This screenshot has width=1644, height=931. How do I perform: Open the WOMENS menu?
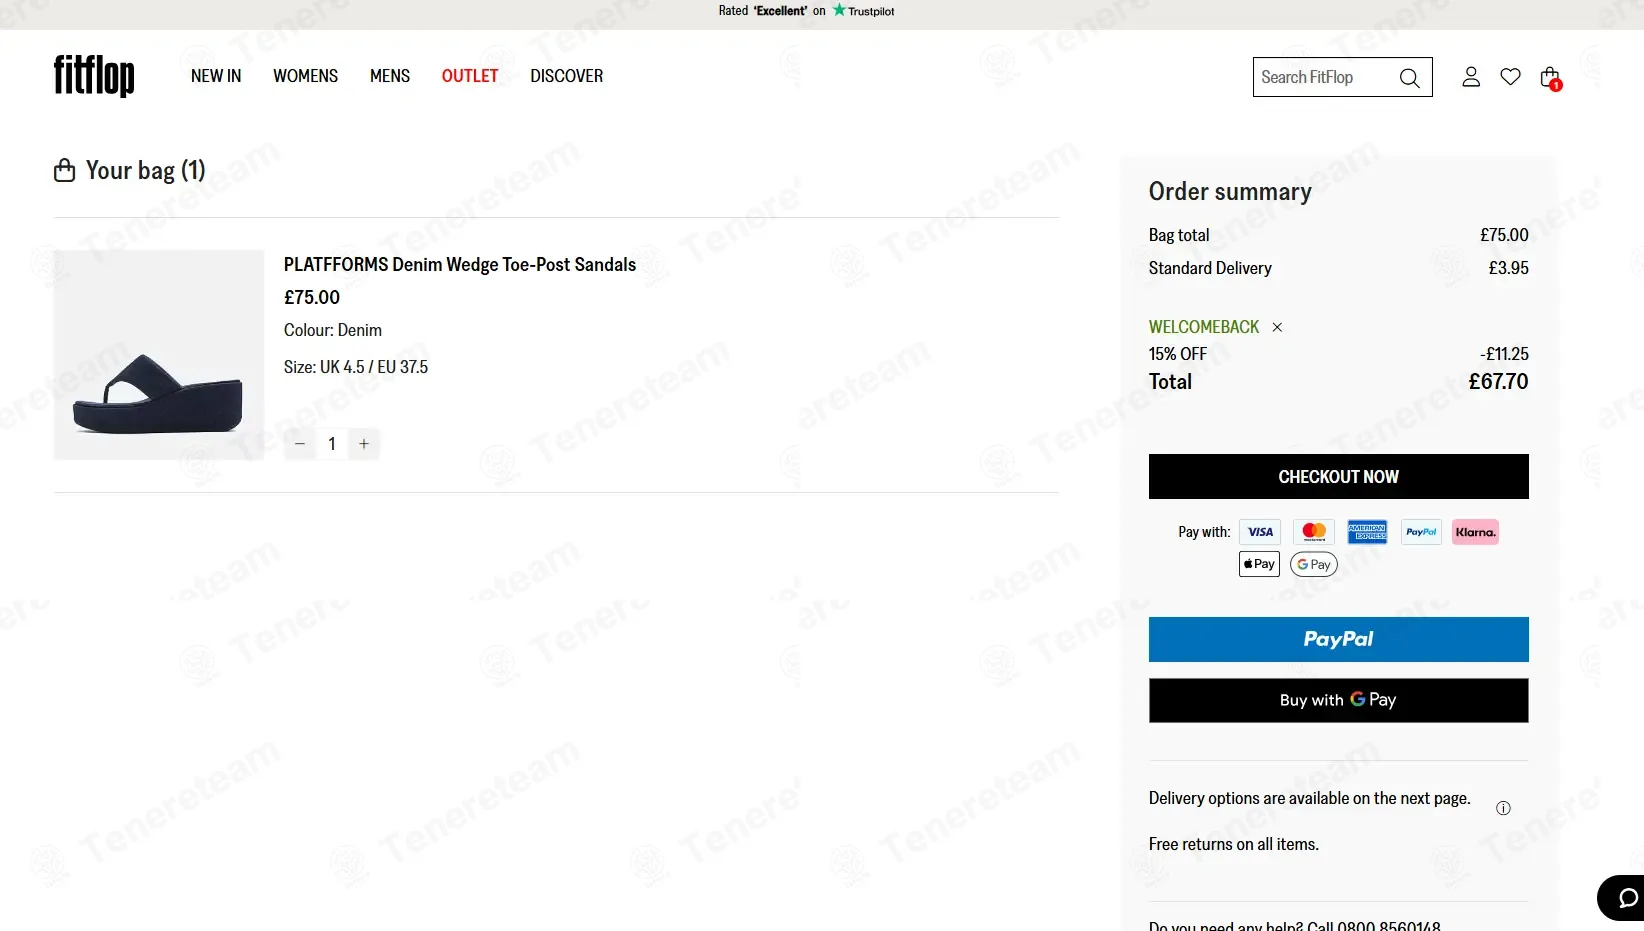tap(306, 76)
